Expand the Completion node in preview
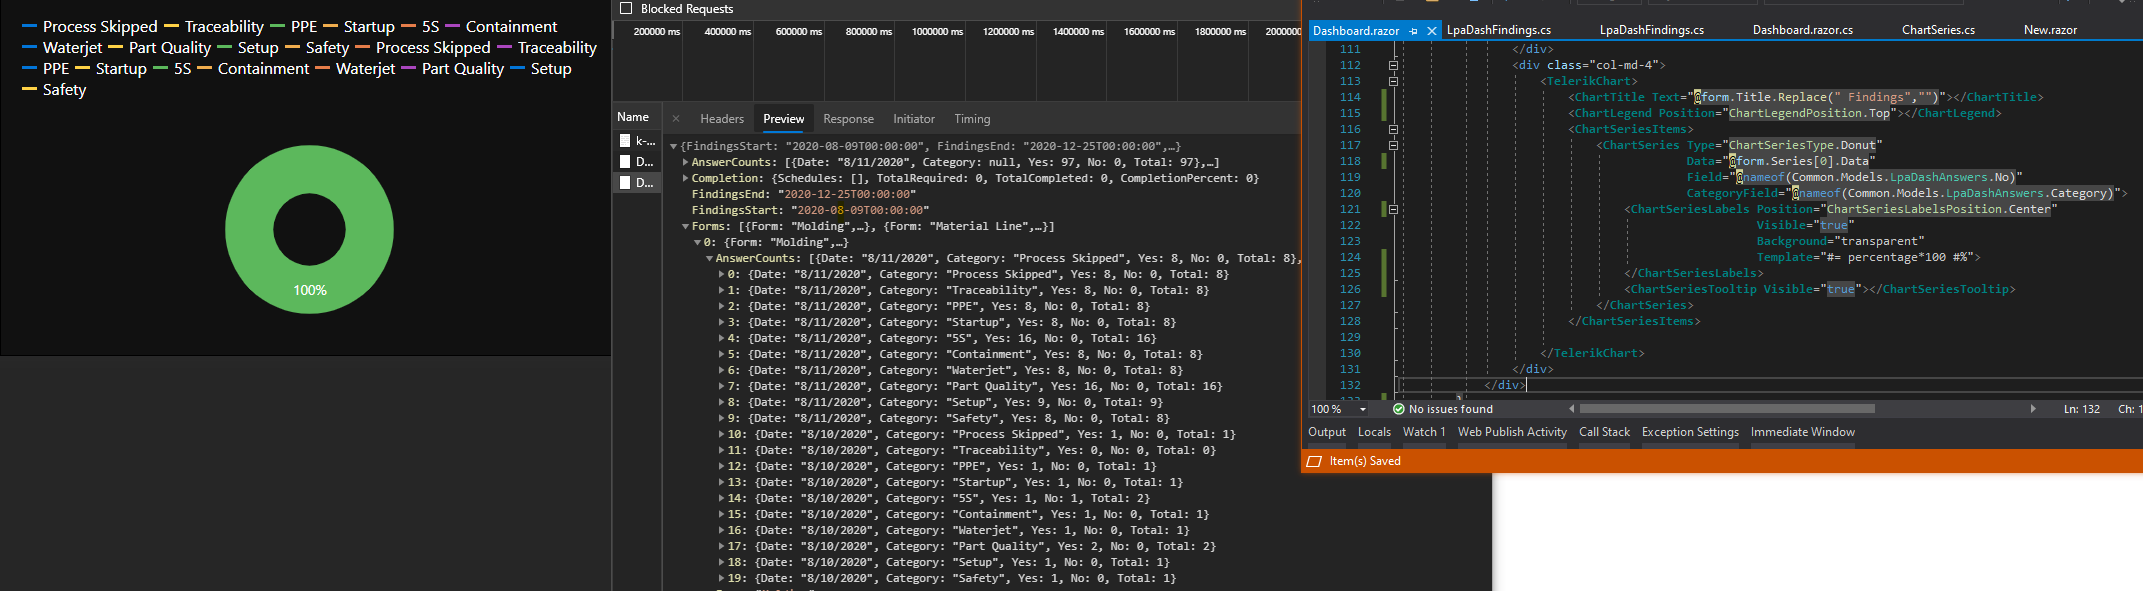This screenshot has width=2143, height=591. point(686,178)
